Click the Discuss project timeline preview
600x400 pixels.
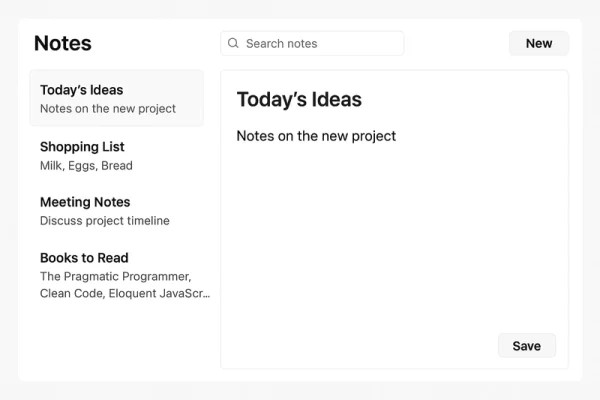(105, 221)
